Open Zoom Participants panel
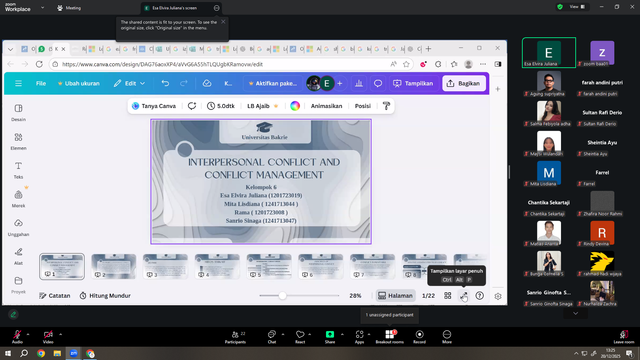This screenshot has height=360, width=640. pos(236,337)
